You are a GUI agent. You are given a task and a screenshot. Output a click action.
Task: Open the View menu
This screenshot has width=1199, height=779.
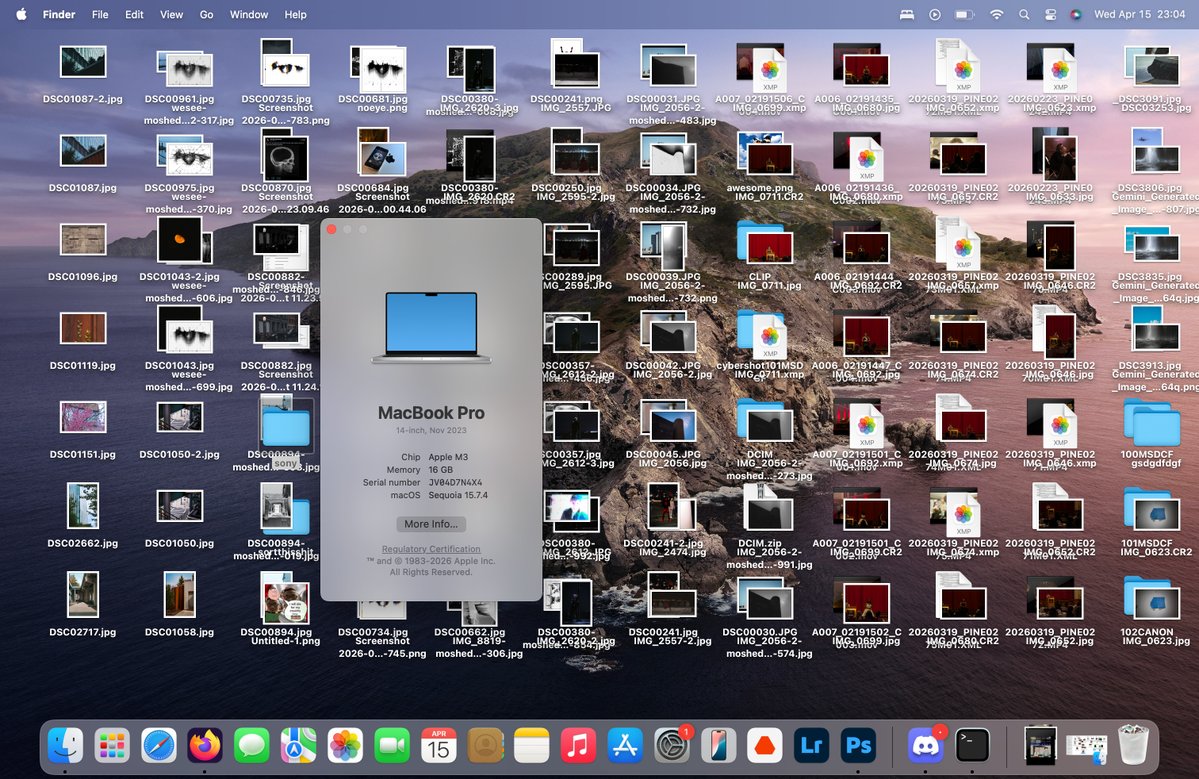coord(171,15)
